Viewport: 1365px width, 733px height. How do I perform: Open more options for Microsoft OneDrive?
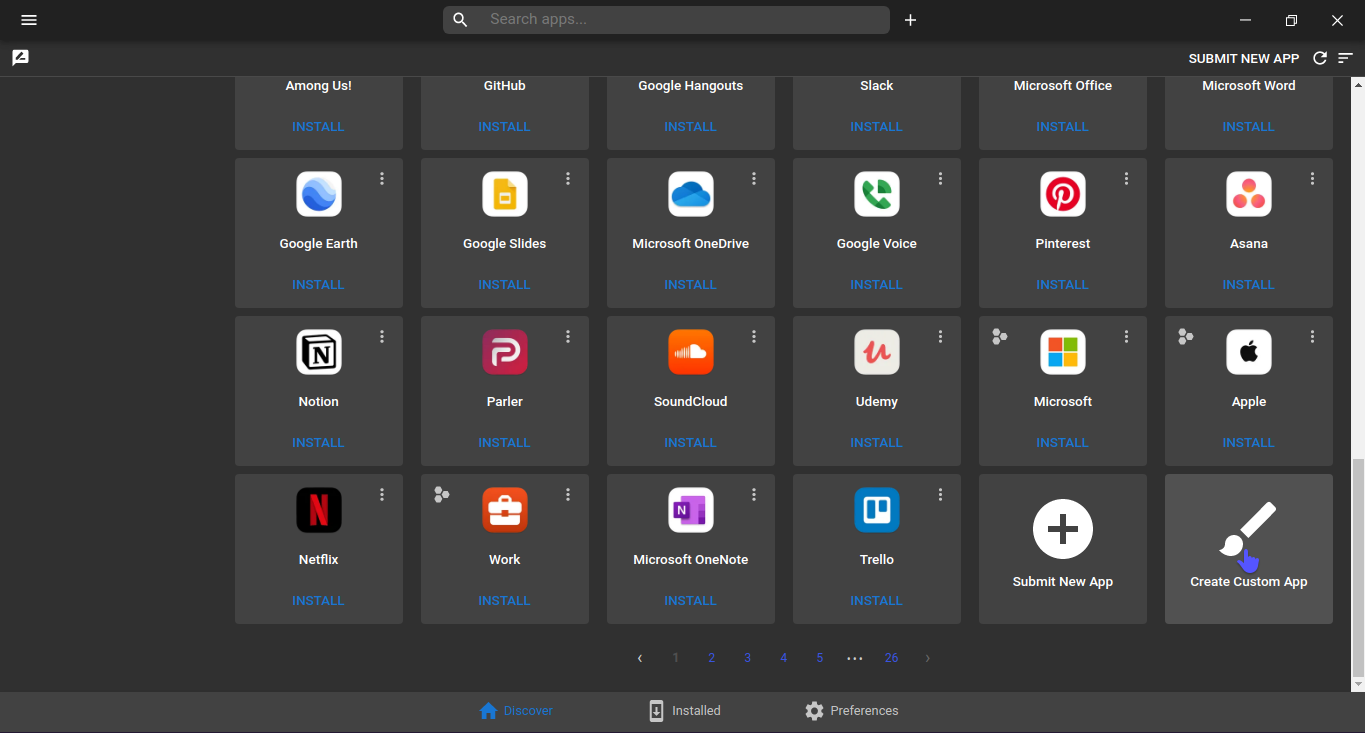pos(754,179)
